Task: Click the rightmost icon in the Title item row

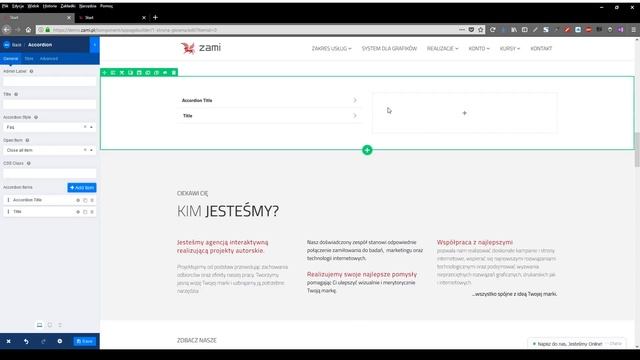Action: point(92,212)
